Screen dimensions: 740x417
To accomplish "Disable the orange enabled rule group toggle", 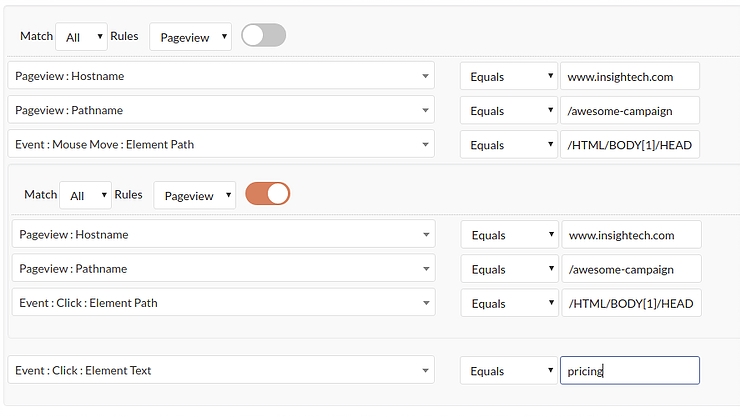I will (267, 194).
